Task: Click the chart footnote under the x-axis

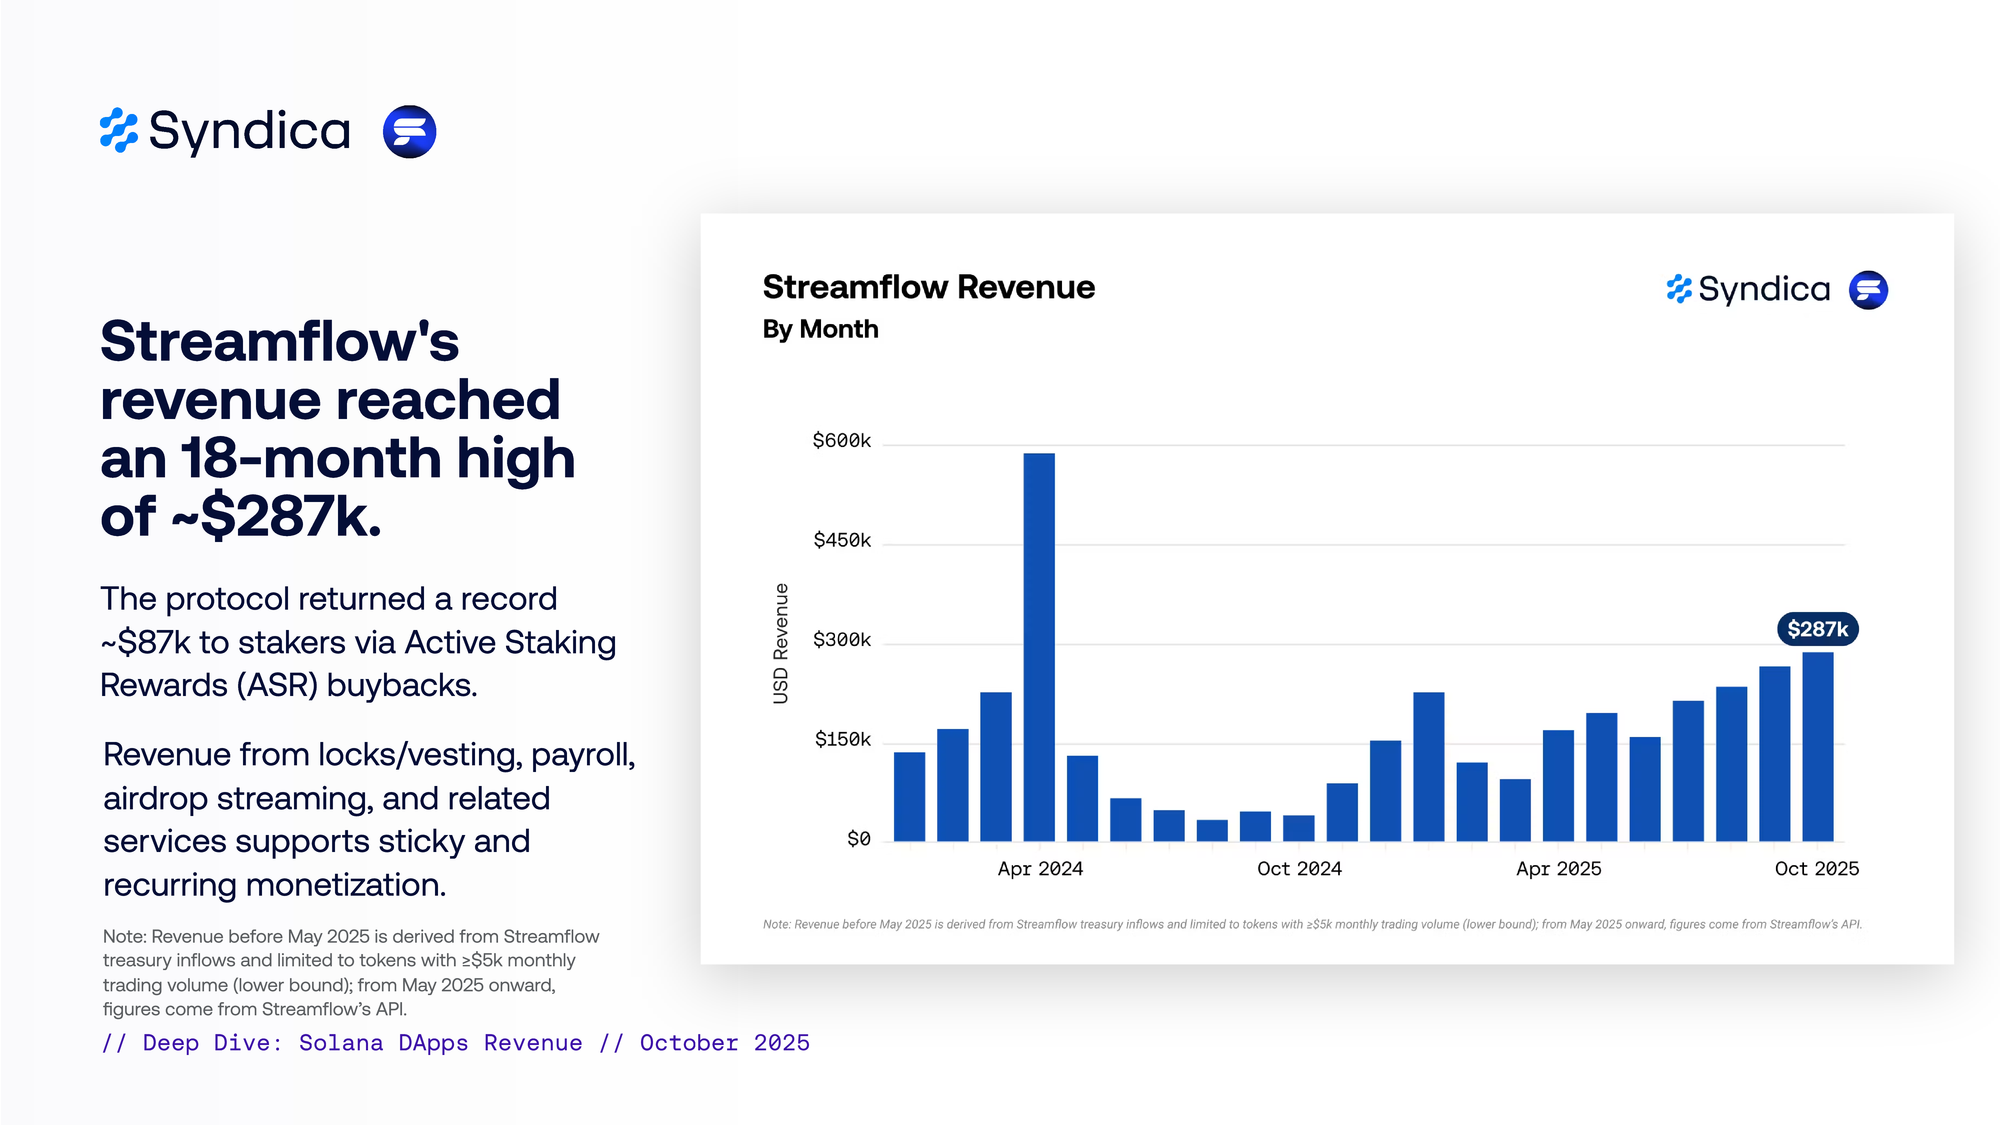Action: [1312, 924]
